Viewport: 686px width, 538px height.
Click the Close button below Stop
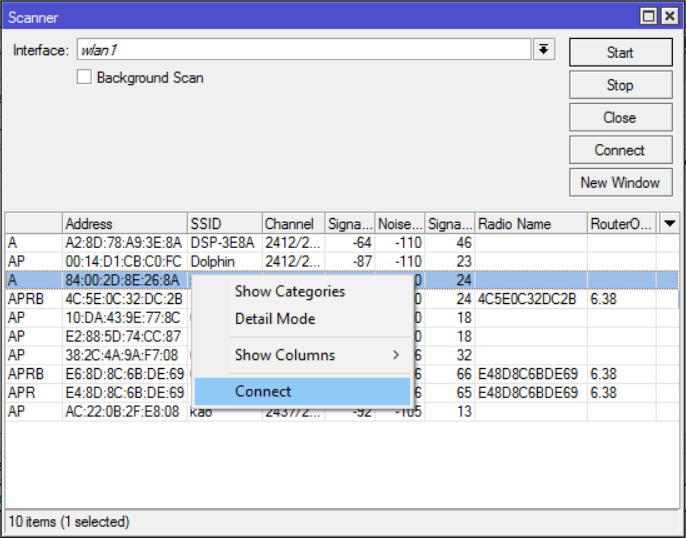click(619, 117)
